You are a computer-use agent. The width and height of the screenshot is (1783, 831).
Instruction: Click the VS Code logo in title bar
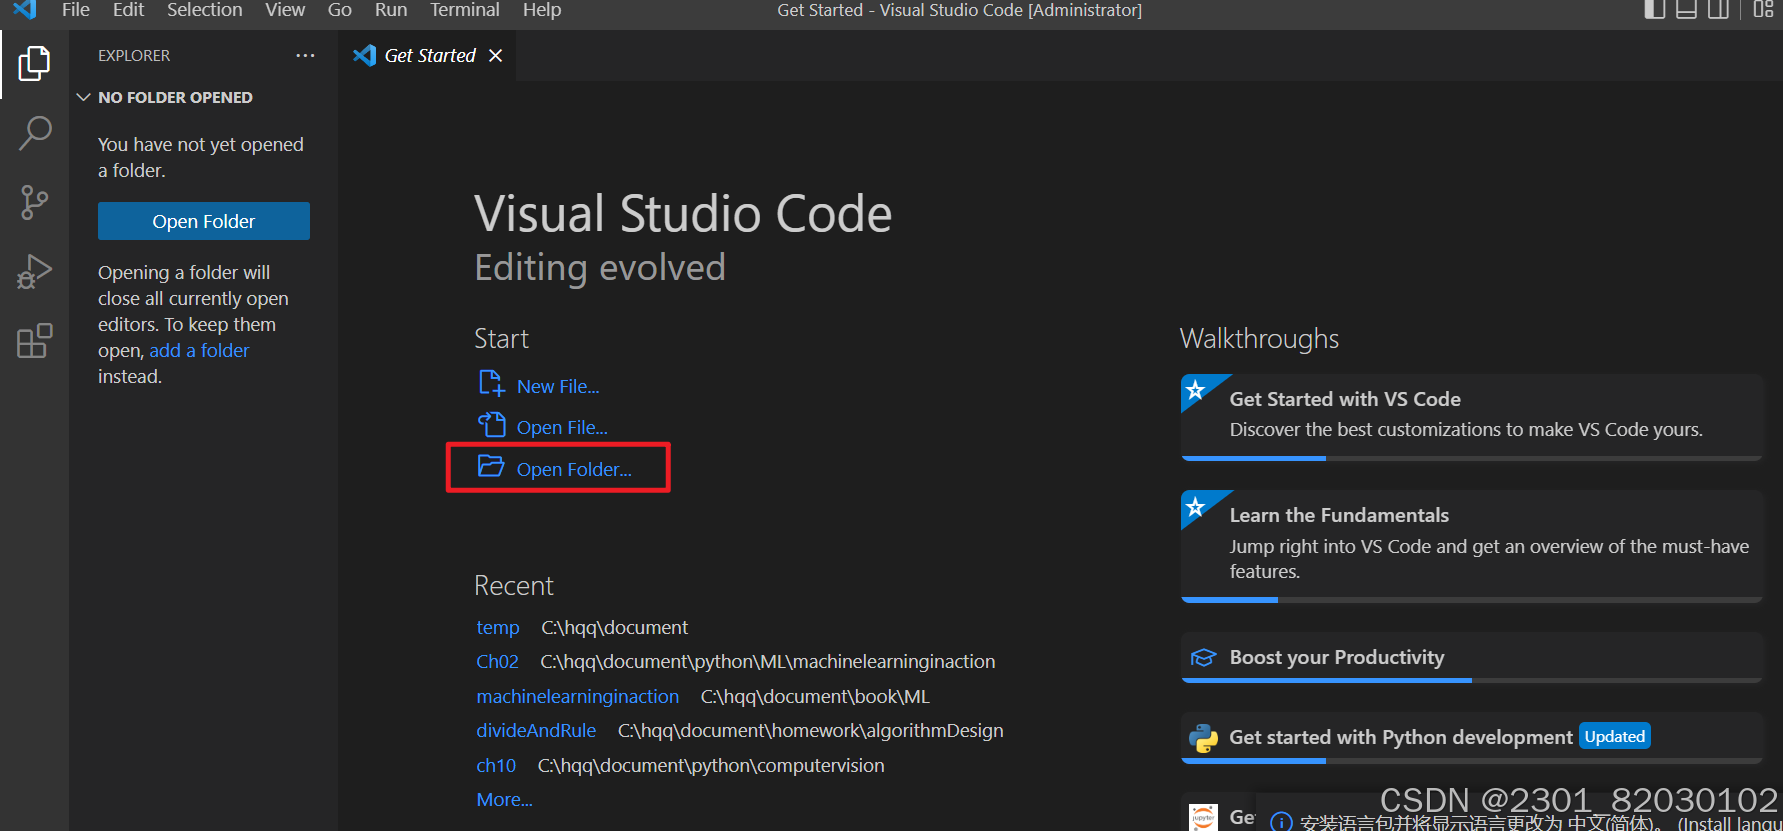(x=25, y=9)
